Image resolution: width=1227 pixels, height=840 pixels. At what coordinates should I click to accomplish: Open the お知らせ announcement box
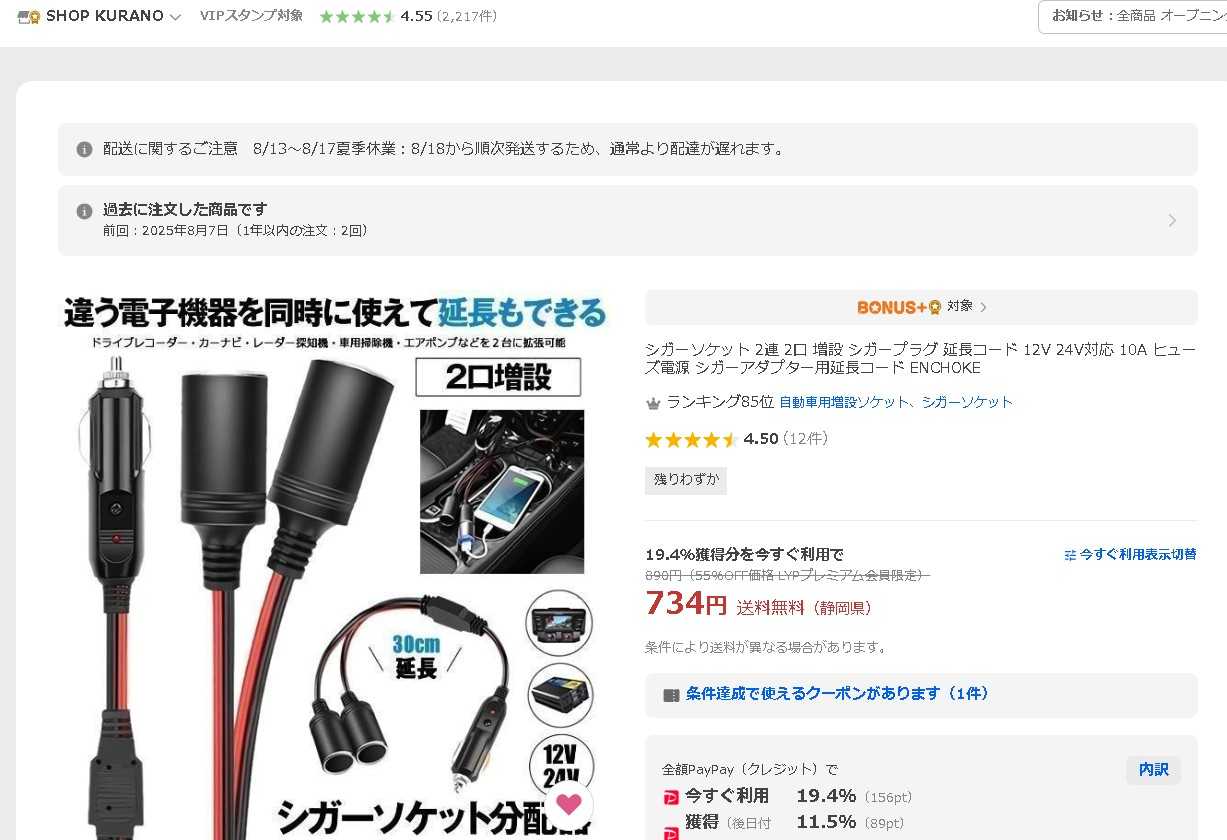[x=1132, y=17]
